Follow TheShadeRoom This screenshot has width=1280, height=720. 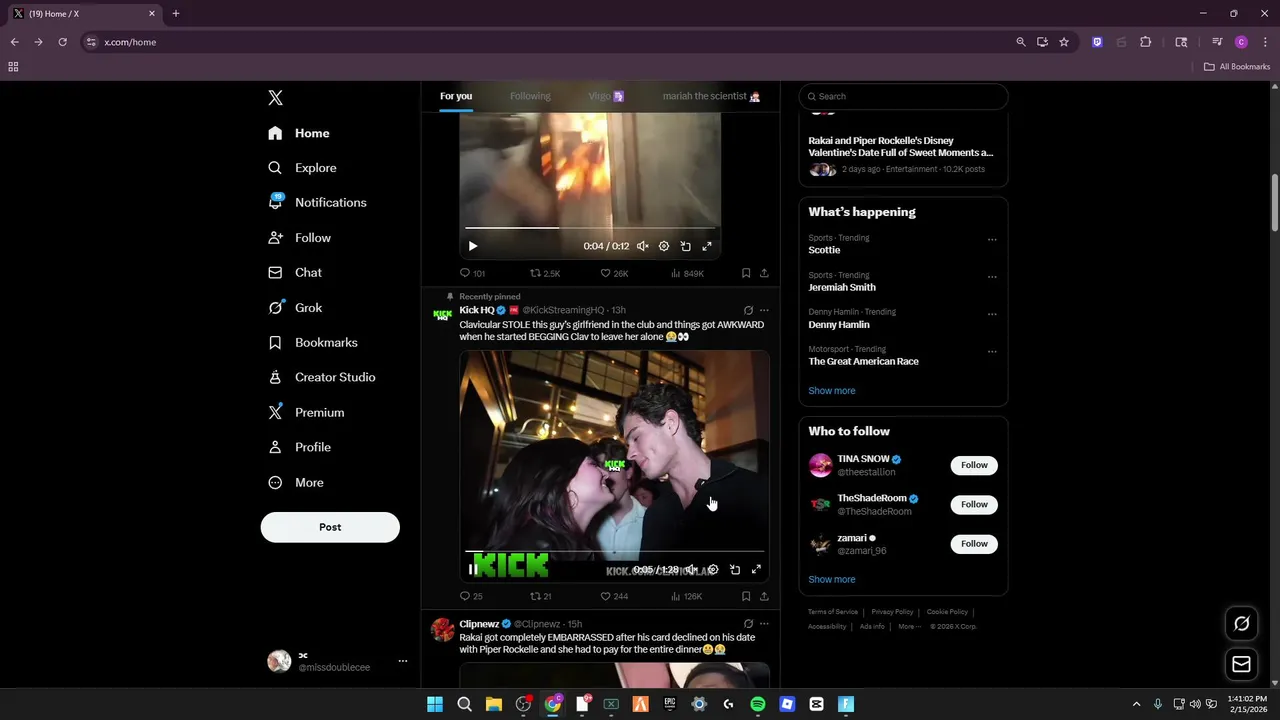click(x=974, y=504)
